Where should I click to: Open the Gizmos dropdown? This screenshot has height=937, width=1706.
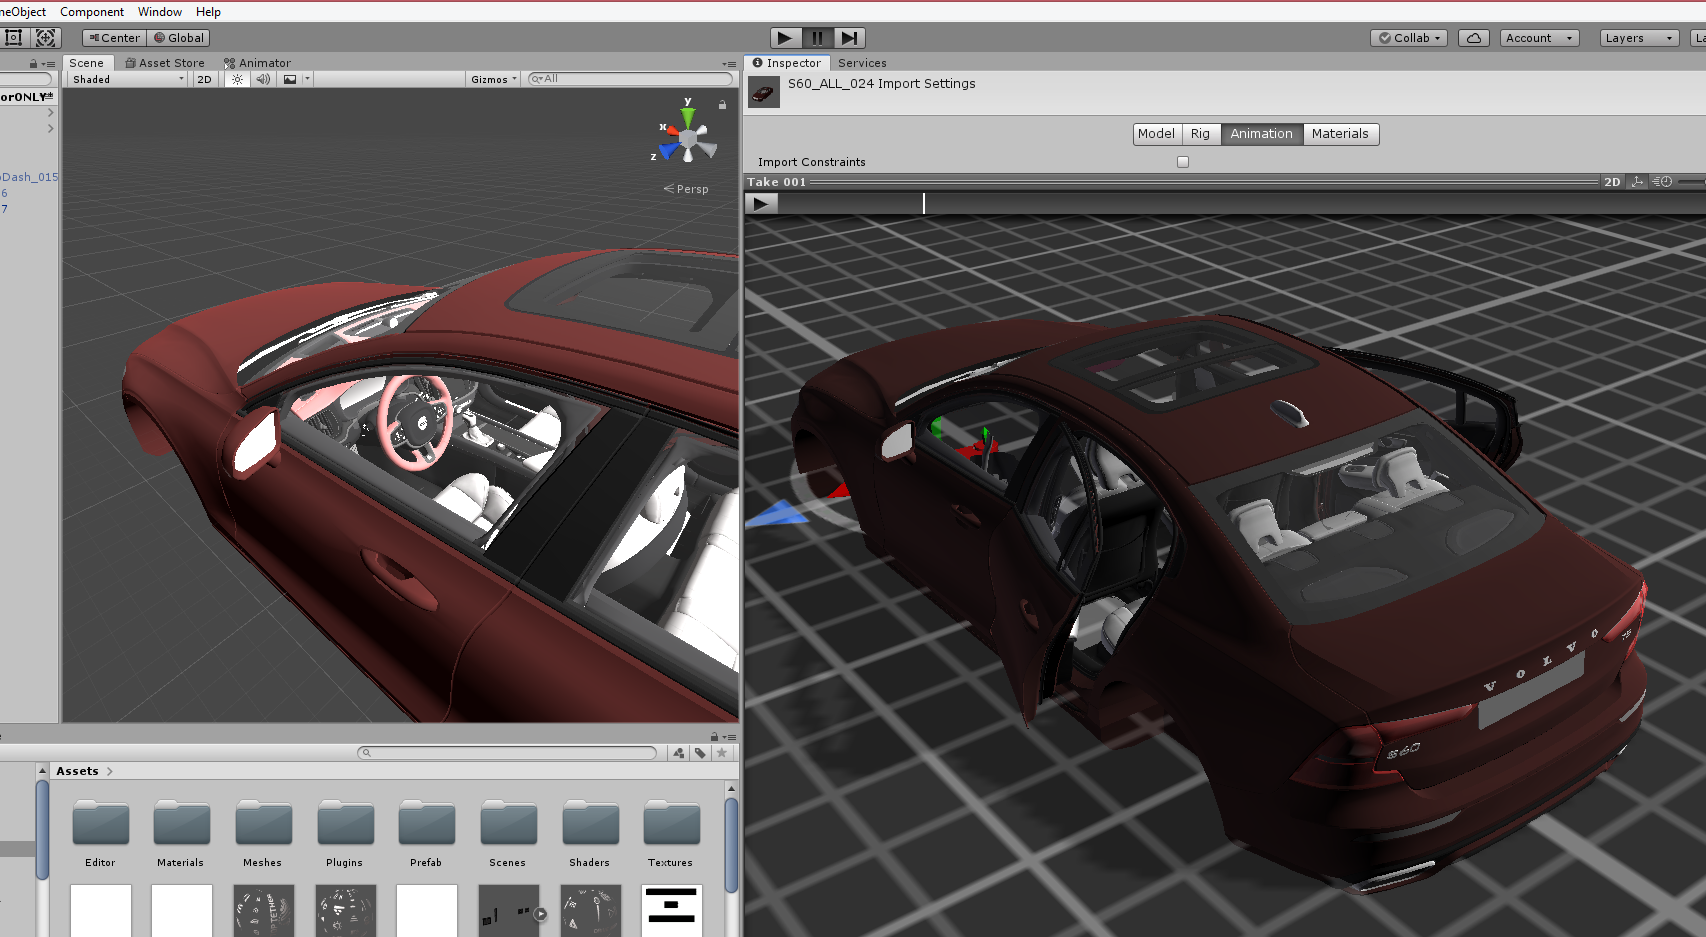click(494, 79)
